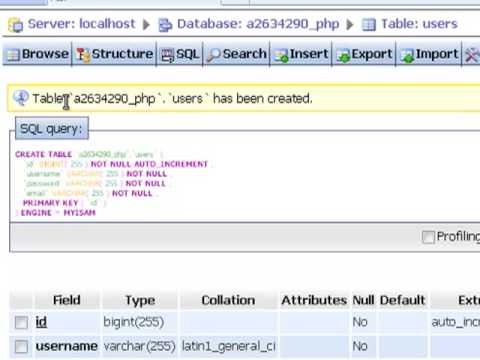This screenshot has height=360, width=480.
Task: Click the SQL query legend label
Action: pyautogui.click(x=52, y=128)
